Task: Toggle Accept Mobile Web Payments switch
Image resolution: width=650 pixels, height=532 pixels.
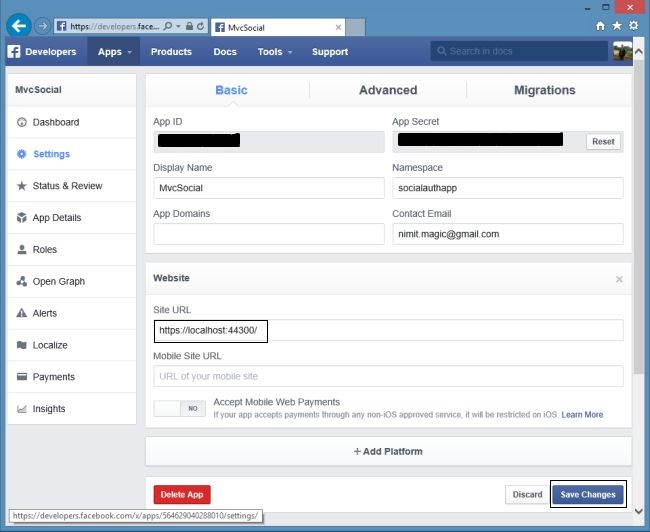Action: click(x=179, y=408)
